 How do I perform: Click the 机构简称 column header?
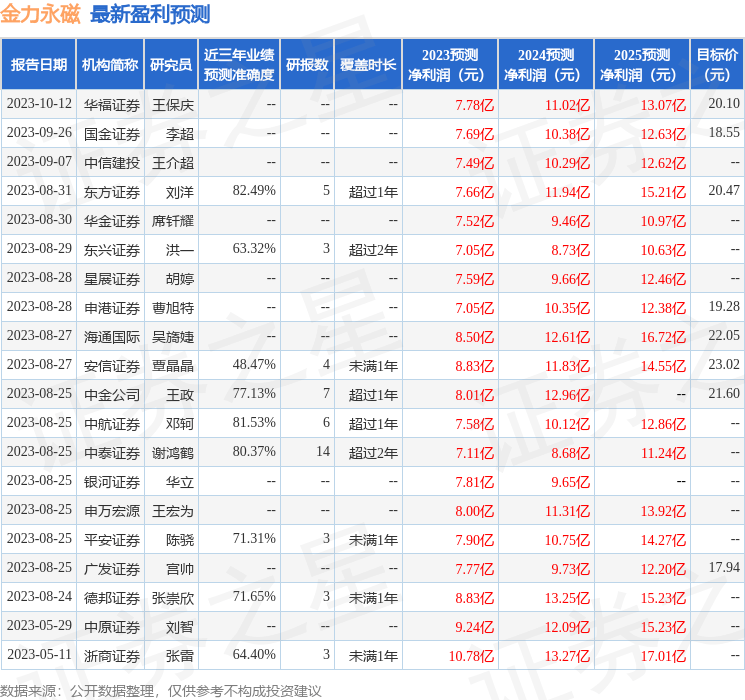110,65
